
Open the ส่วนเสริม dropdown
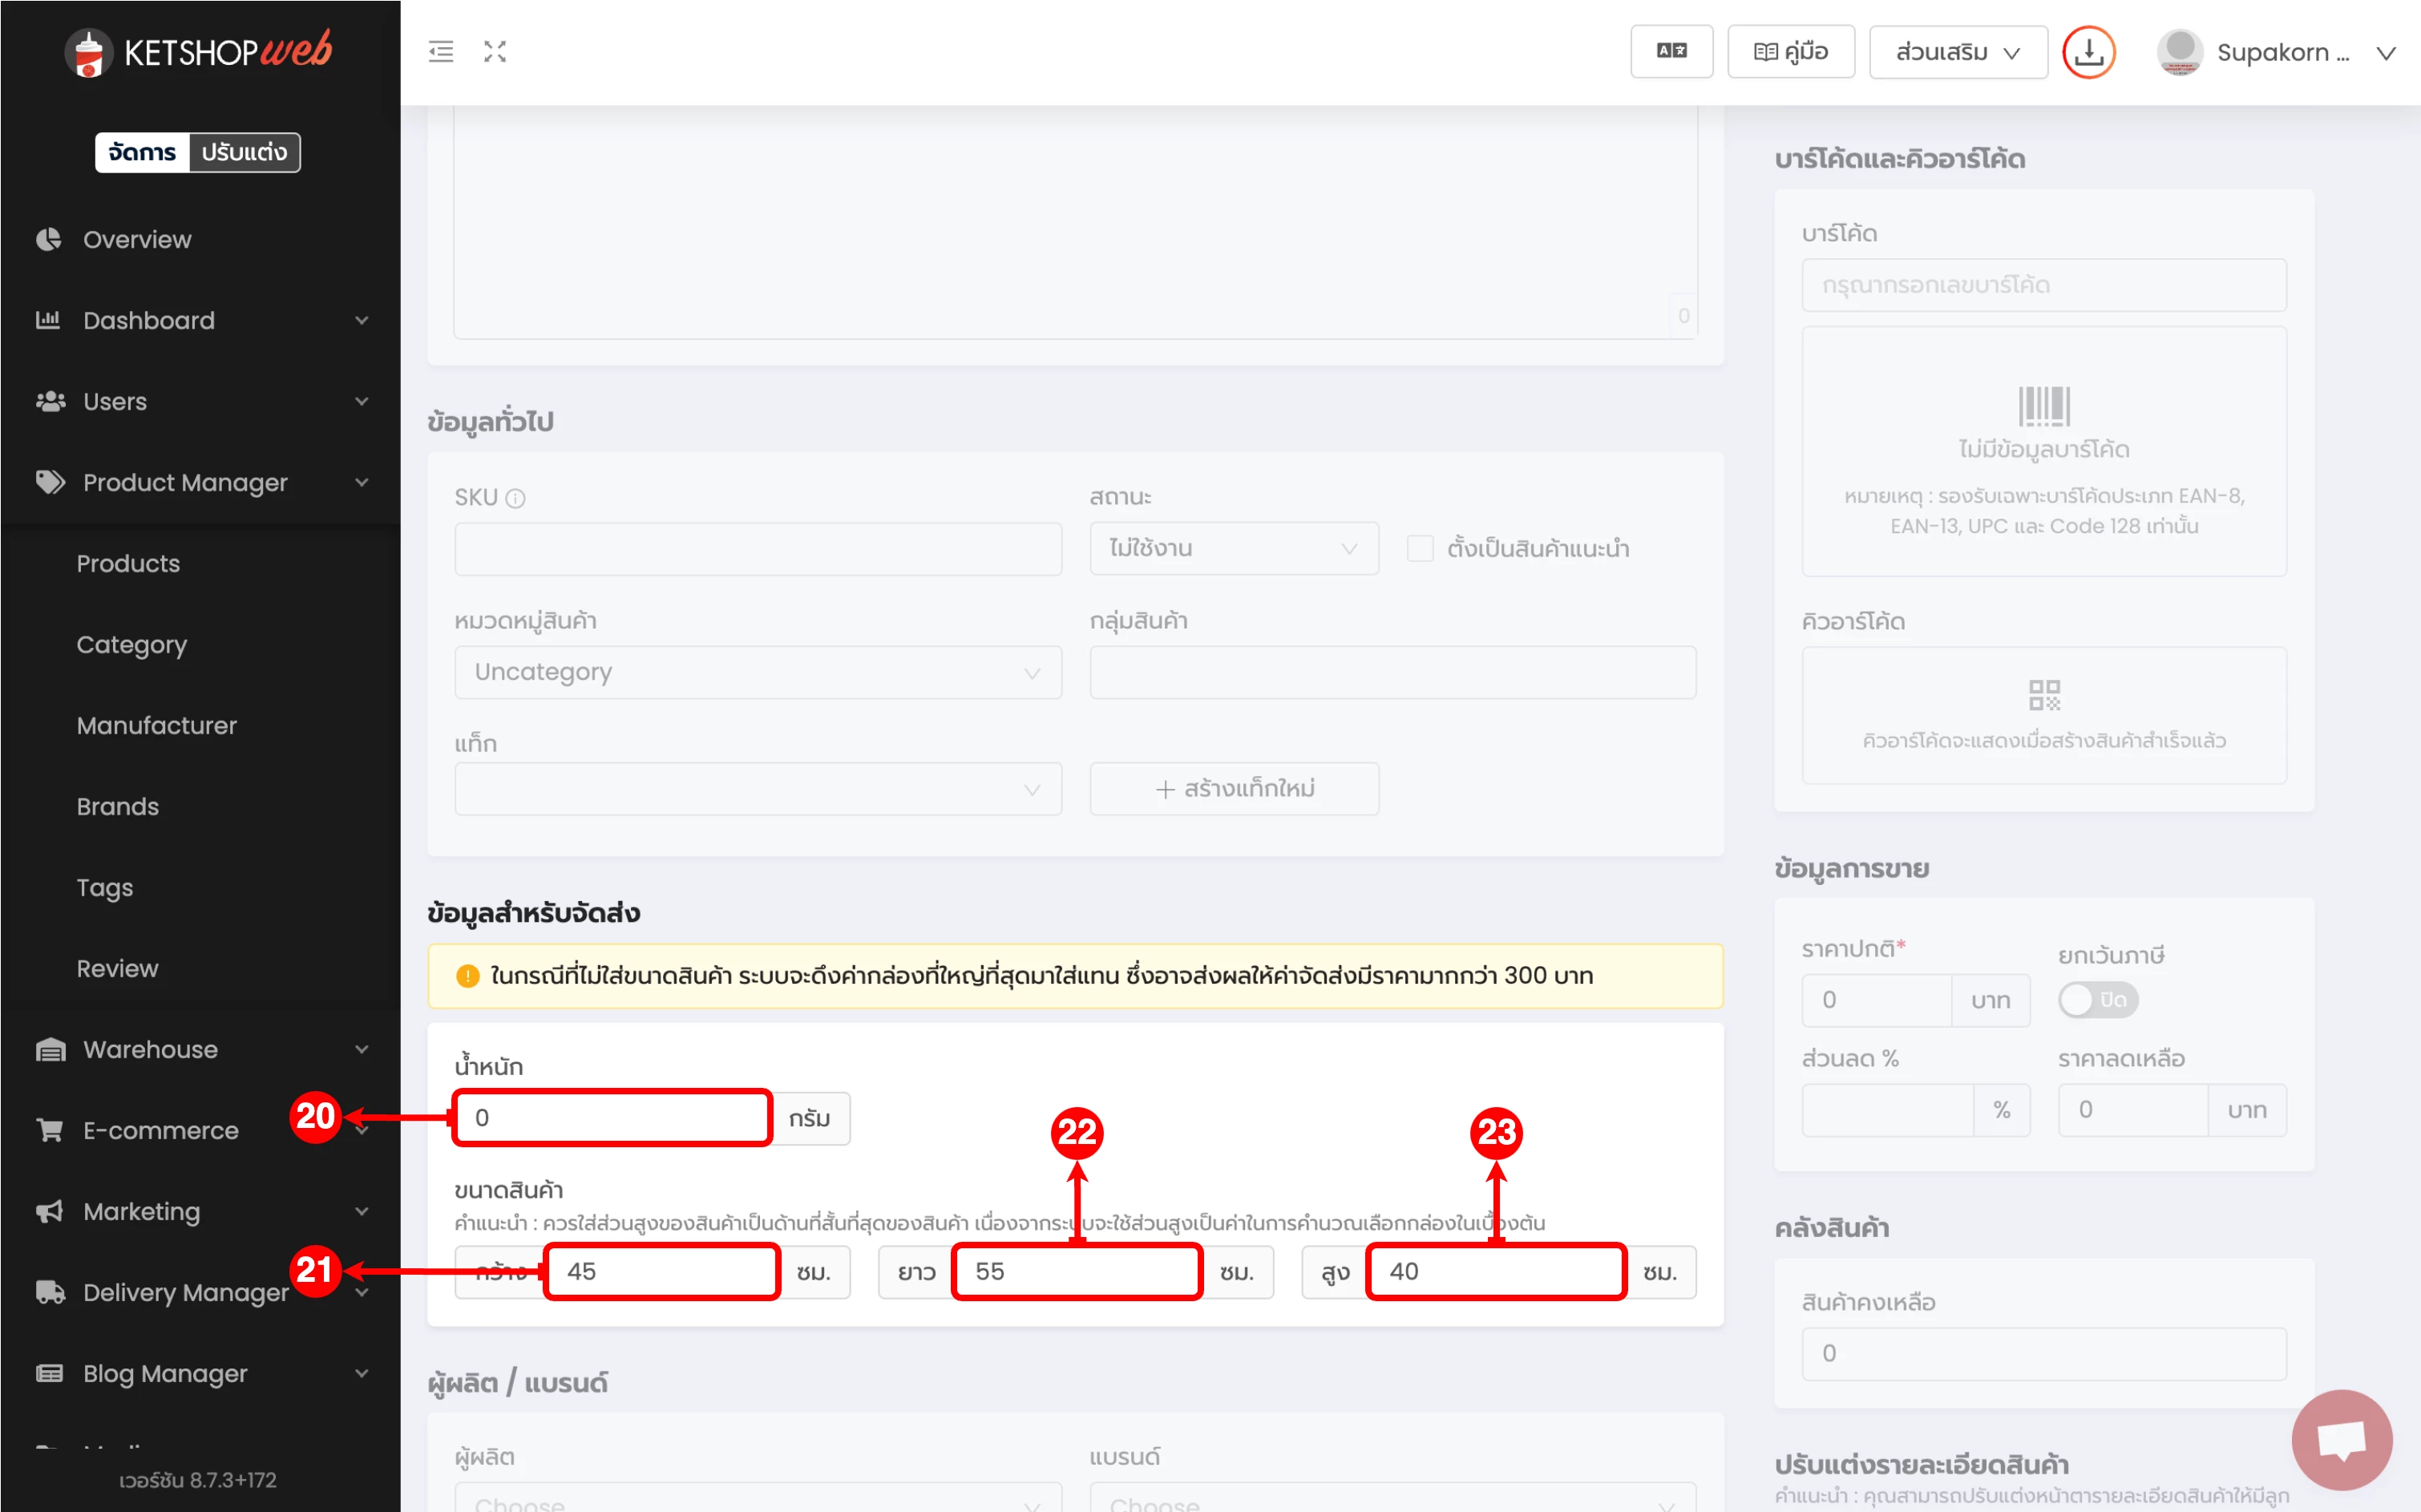coord(1957,52)
